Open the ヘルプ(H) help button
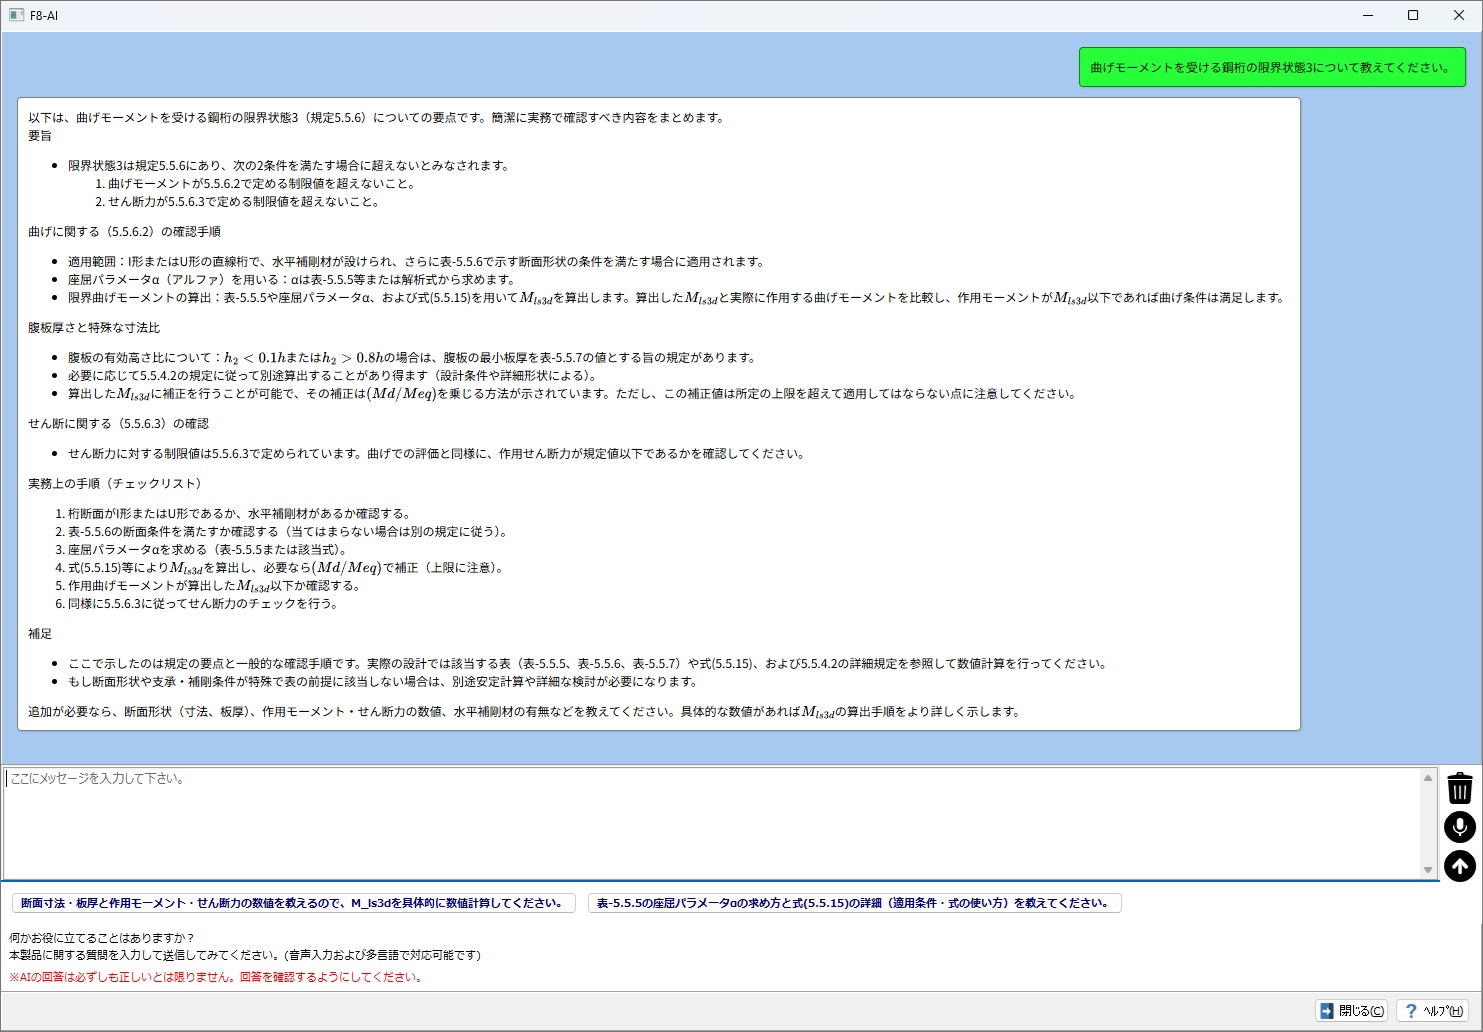 pos(1432,1011)
